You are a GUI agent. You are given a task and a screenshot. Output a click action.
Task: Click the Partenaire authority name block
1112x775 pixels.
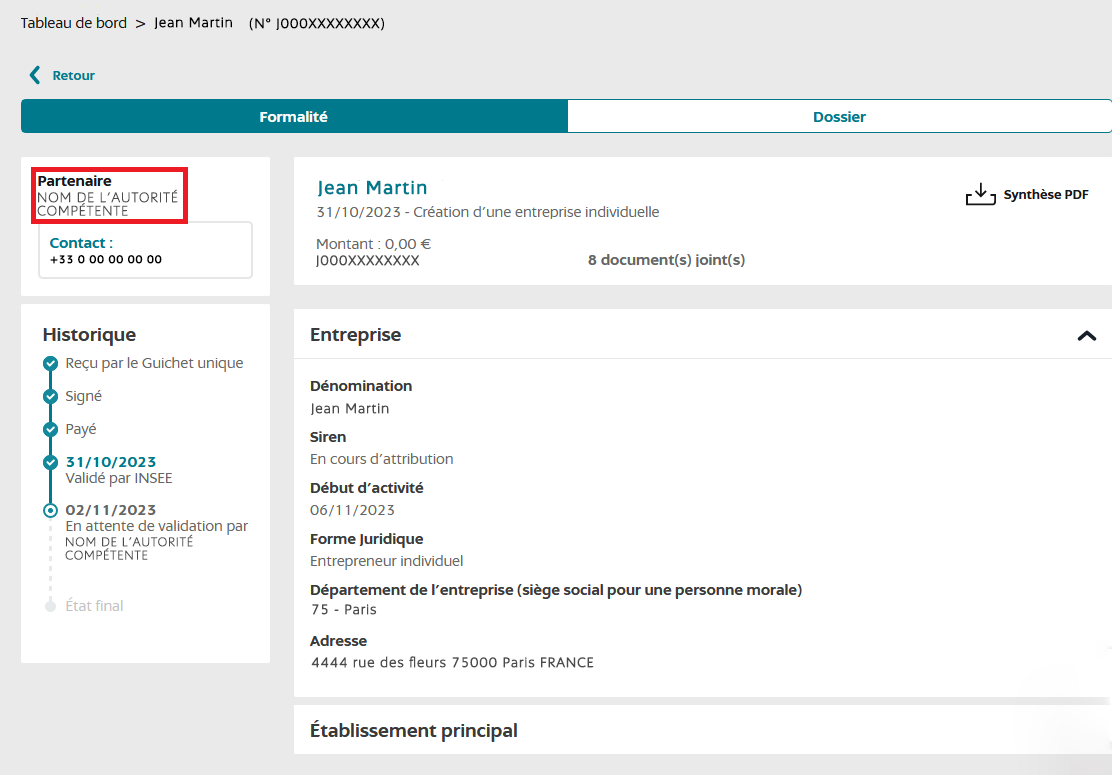(108, 196)
